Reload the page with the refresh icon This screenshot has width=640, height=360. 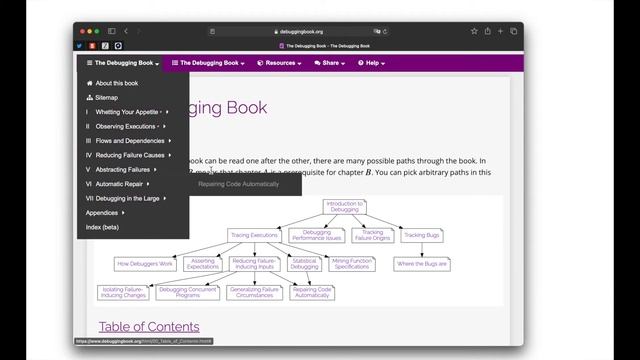pyautogui.click(x=385, y=31)
